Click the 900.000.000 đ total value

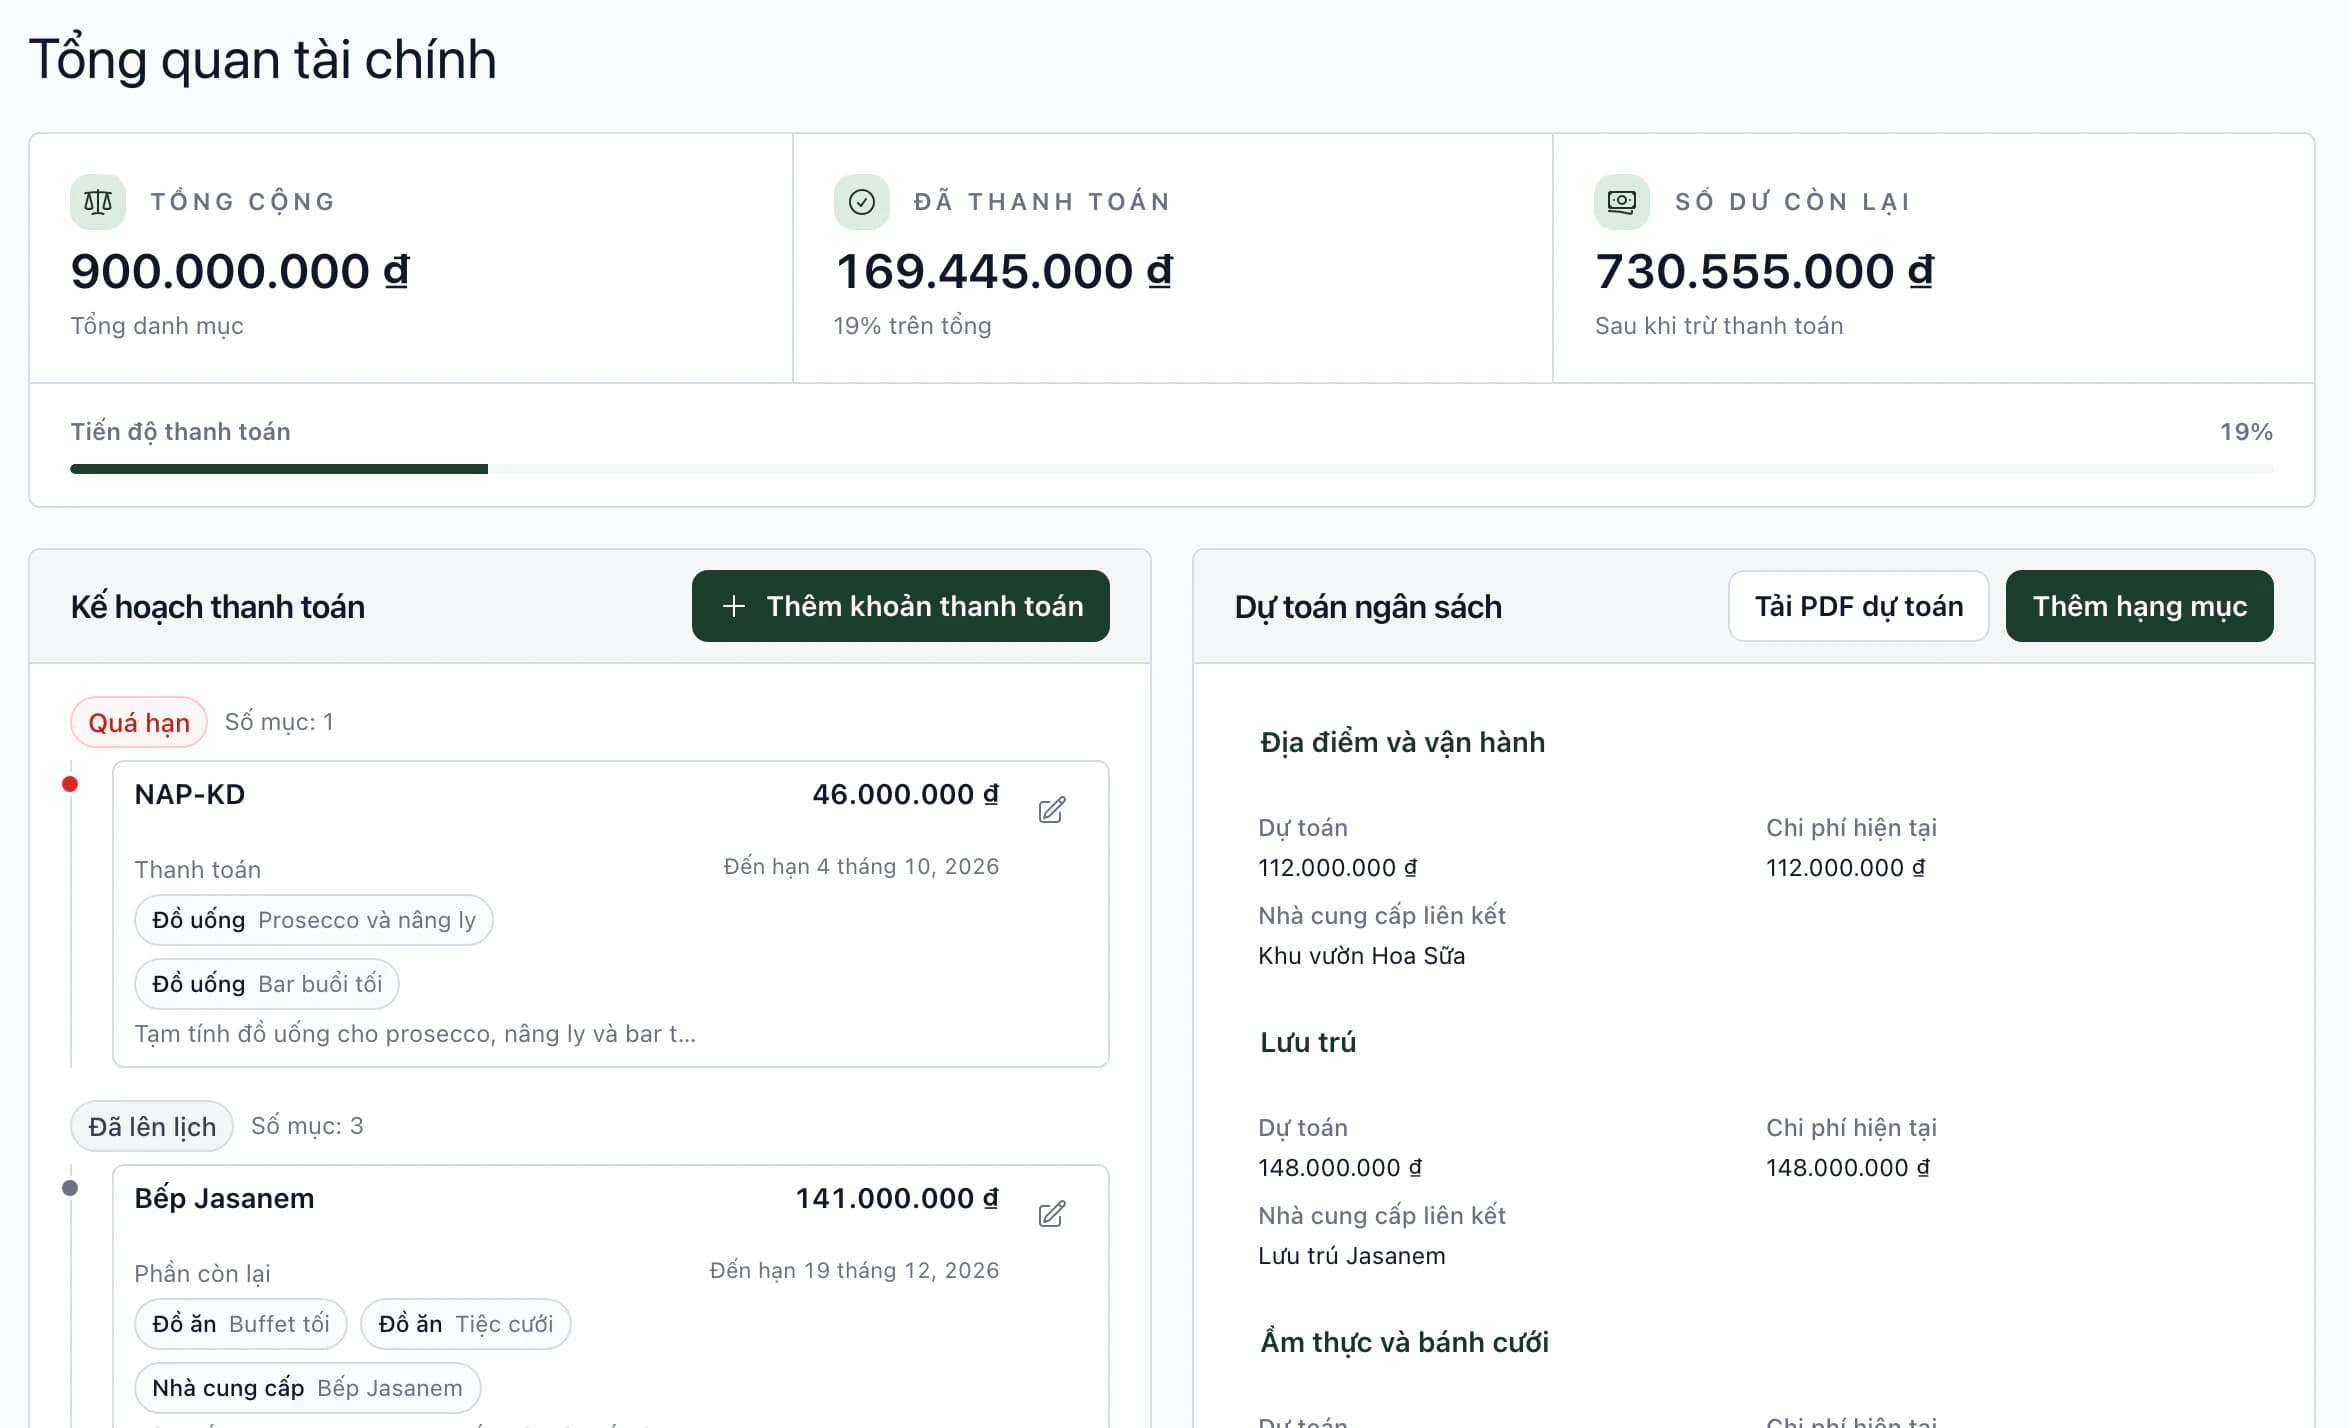[240, 271]
